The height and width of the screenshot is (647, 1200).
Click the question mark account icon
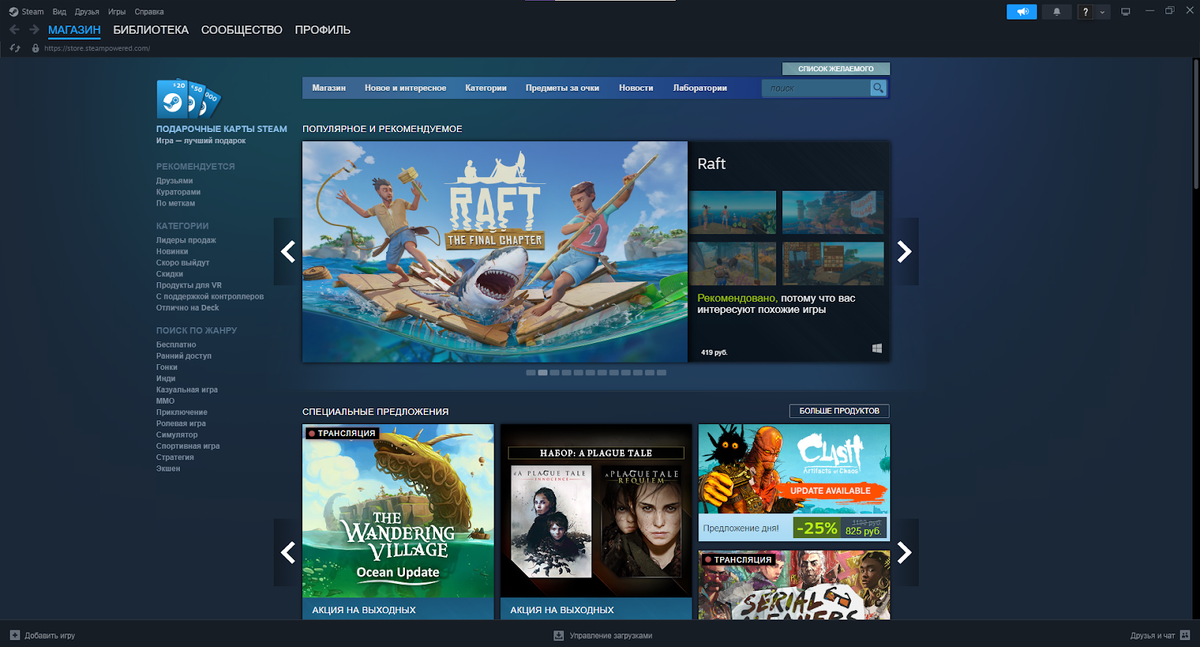(x=1086, y=12)
